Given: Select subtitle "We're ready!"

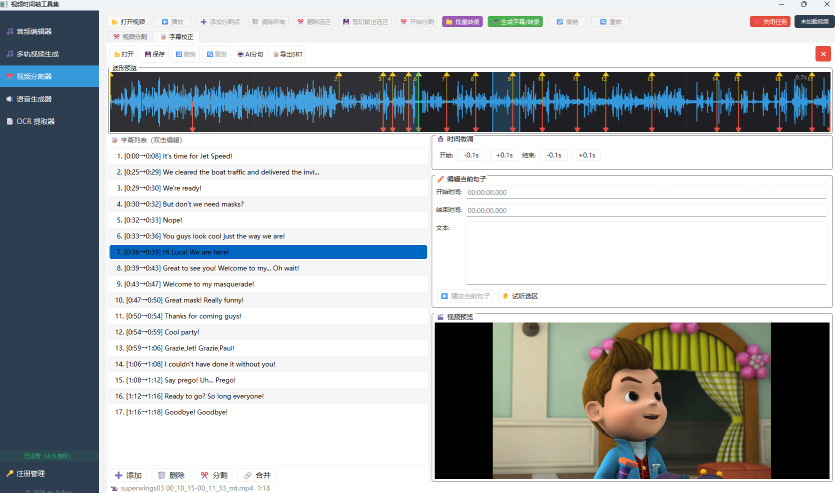Looking at the screenshot, I should [268, 188].
